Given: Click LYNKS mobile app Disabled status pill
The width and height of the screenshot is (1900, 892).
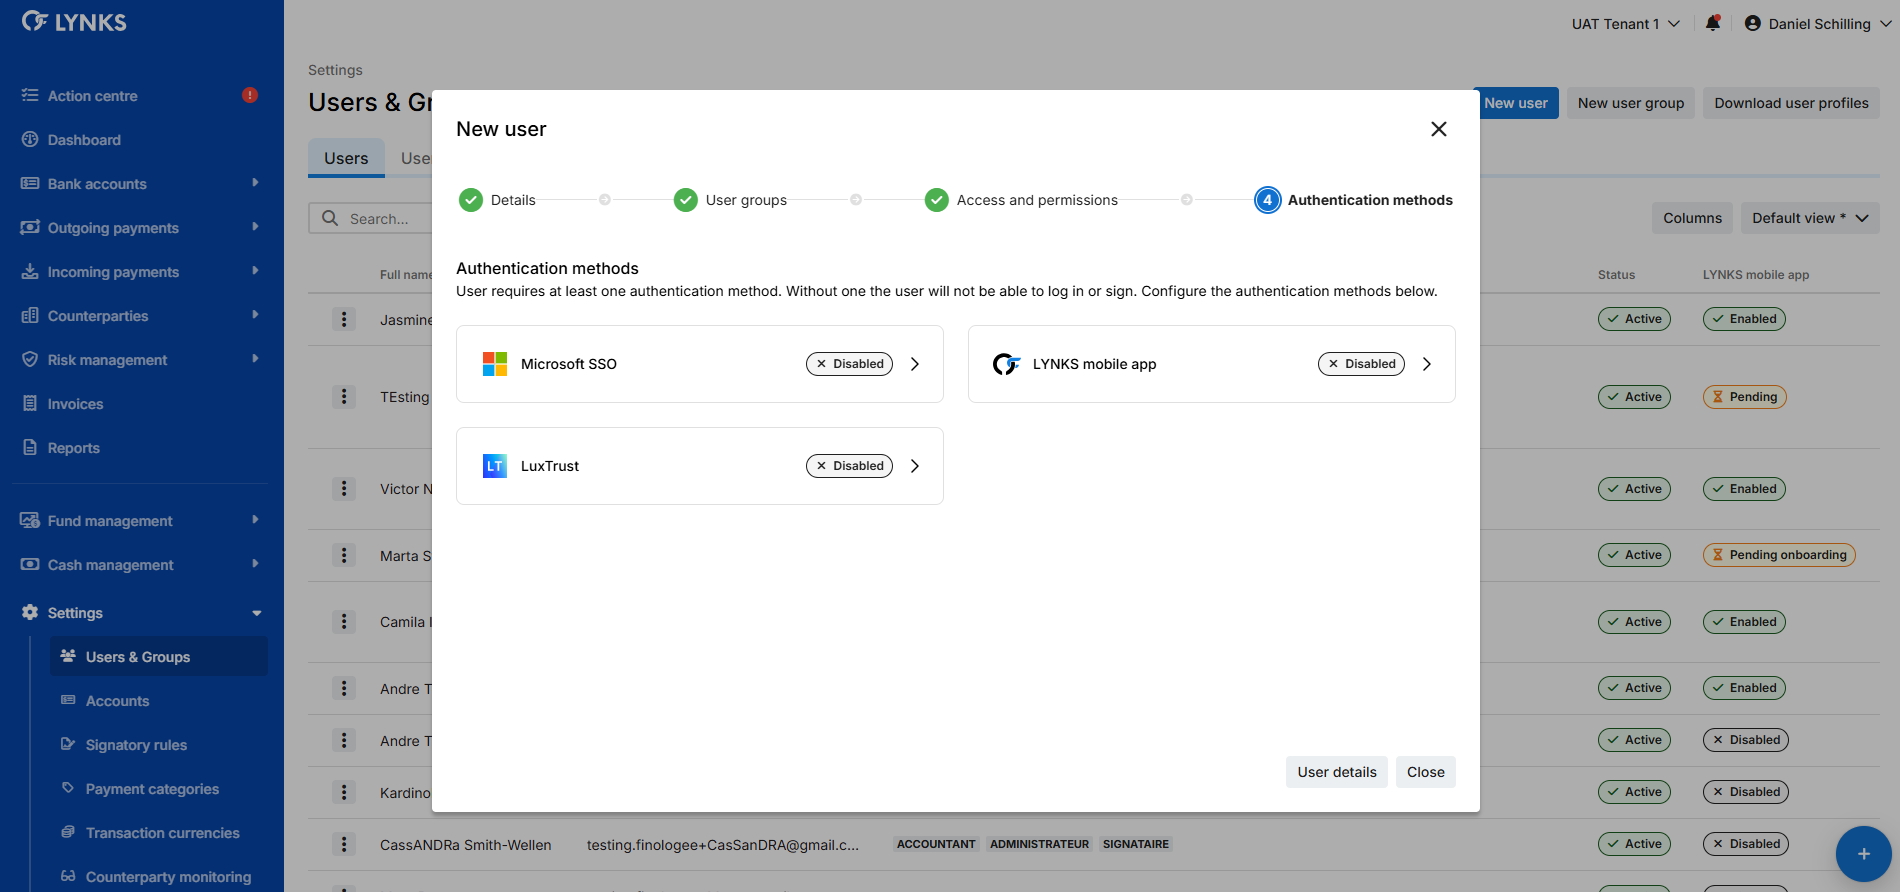Looking at the screenshot, I should [1361, 364].
